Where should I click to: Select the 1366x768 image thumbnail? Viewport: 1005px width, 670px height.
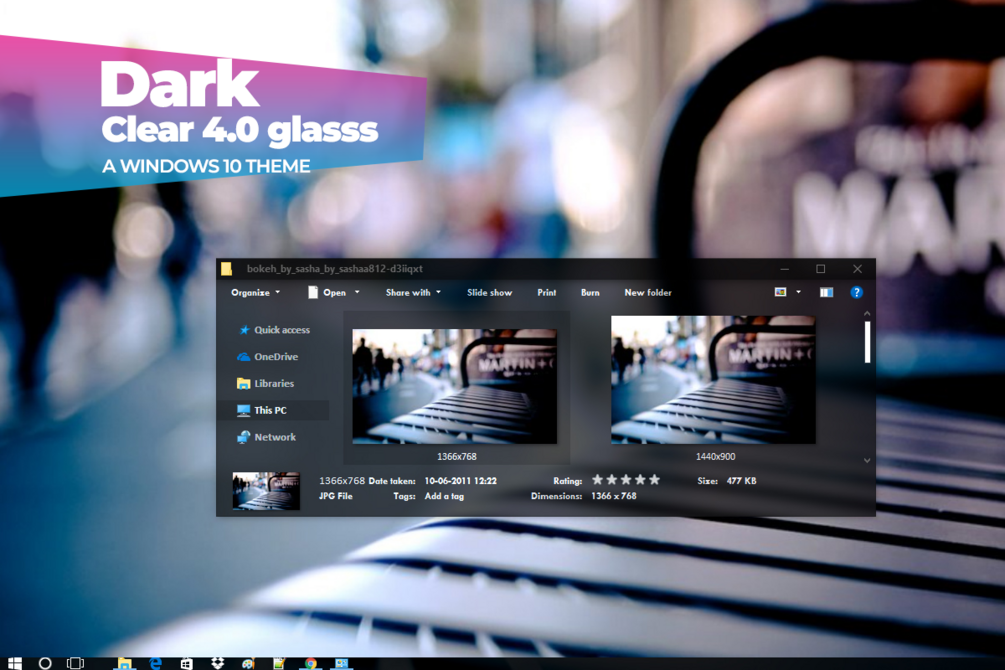[454, 387]
